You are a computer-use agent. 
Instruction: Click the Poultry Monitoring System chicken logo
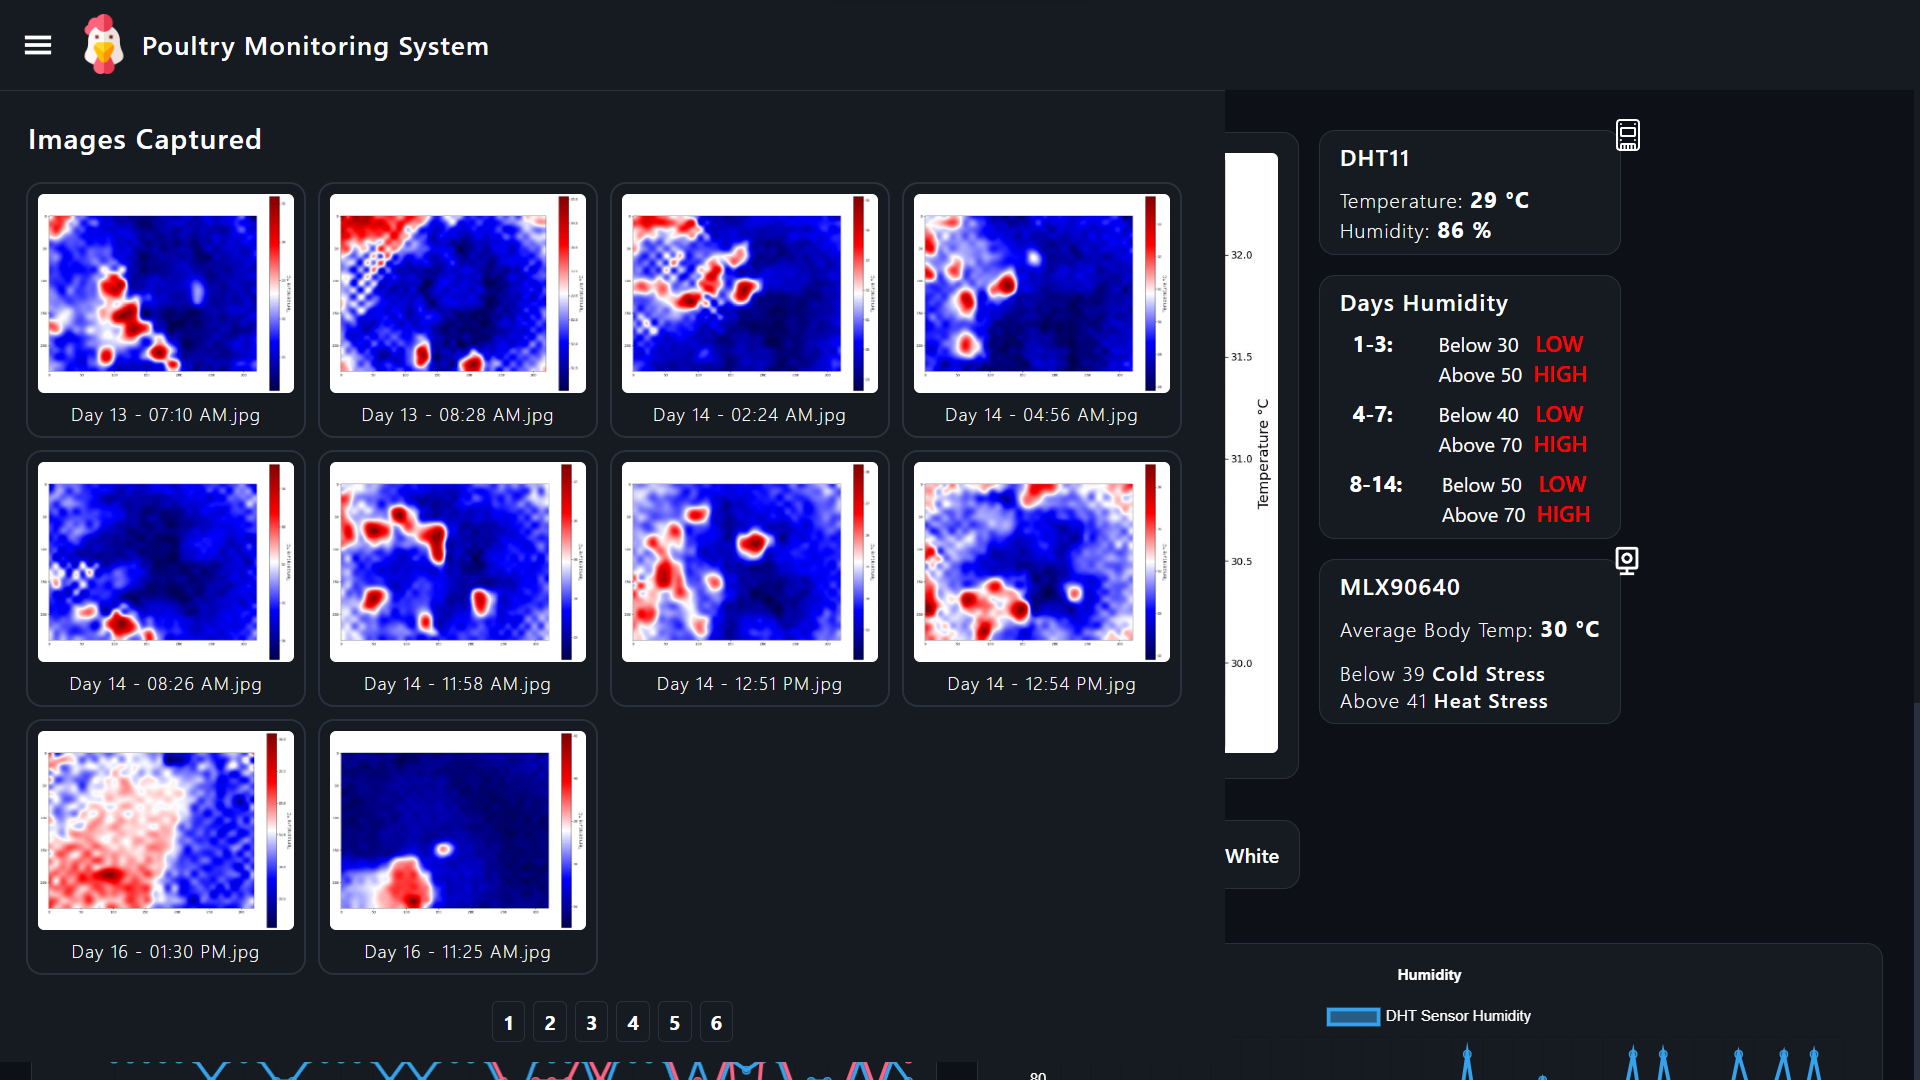pyautogui.click(x=103, y=44)
